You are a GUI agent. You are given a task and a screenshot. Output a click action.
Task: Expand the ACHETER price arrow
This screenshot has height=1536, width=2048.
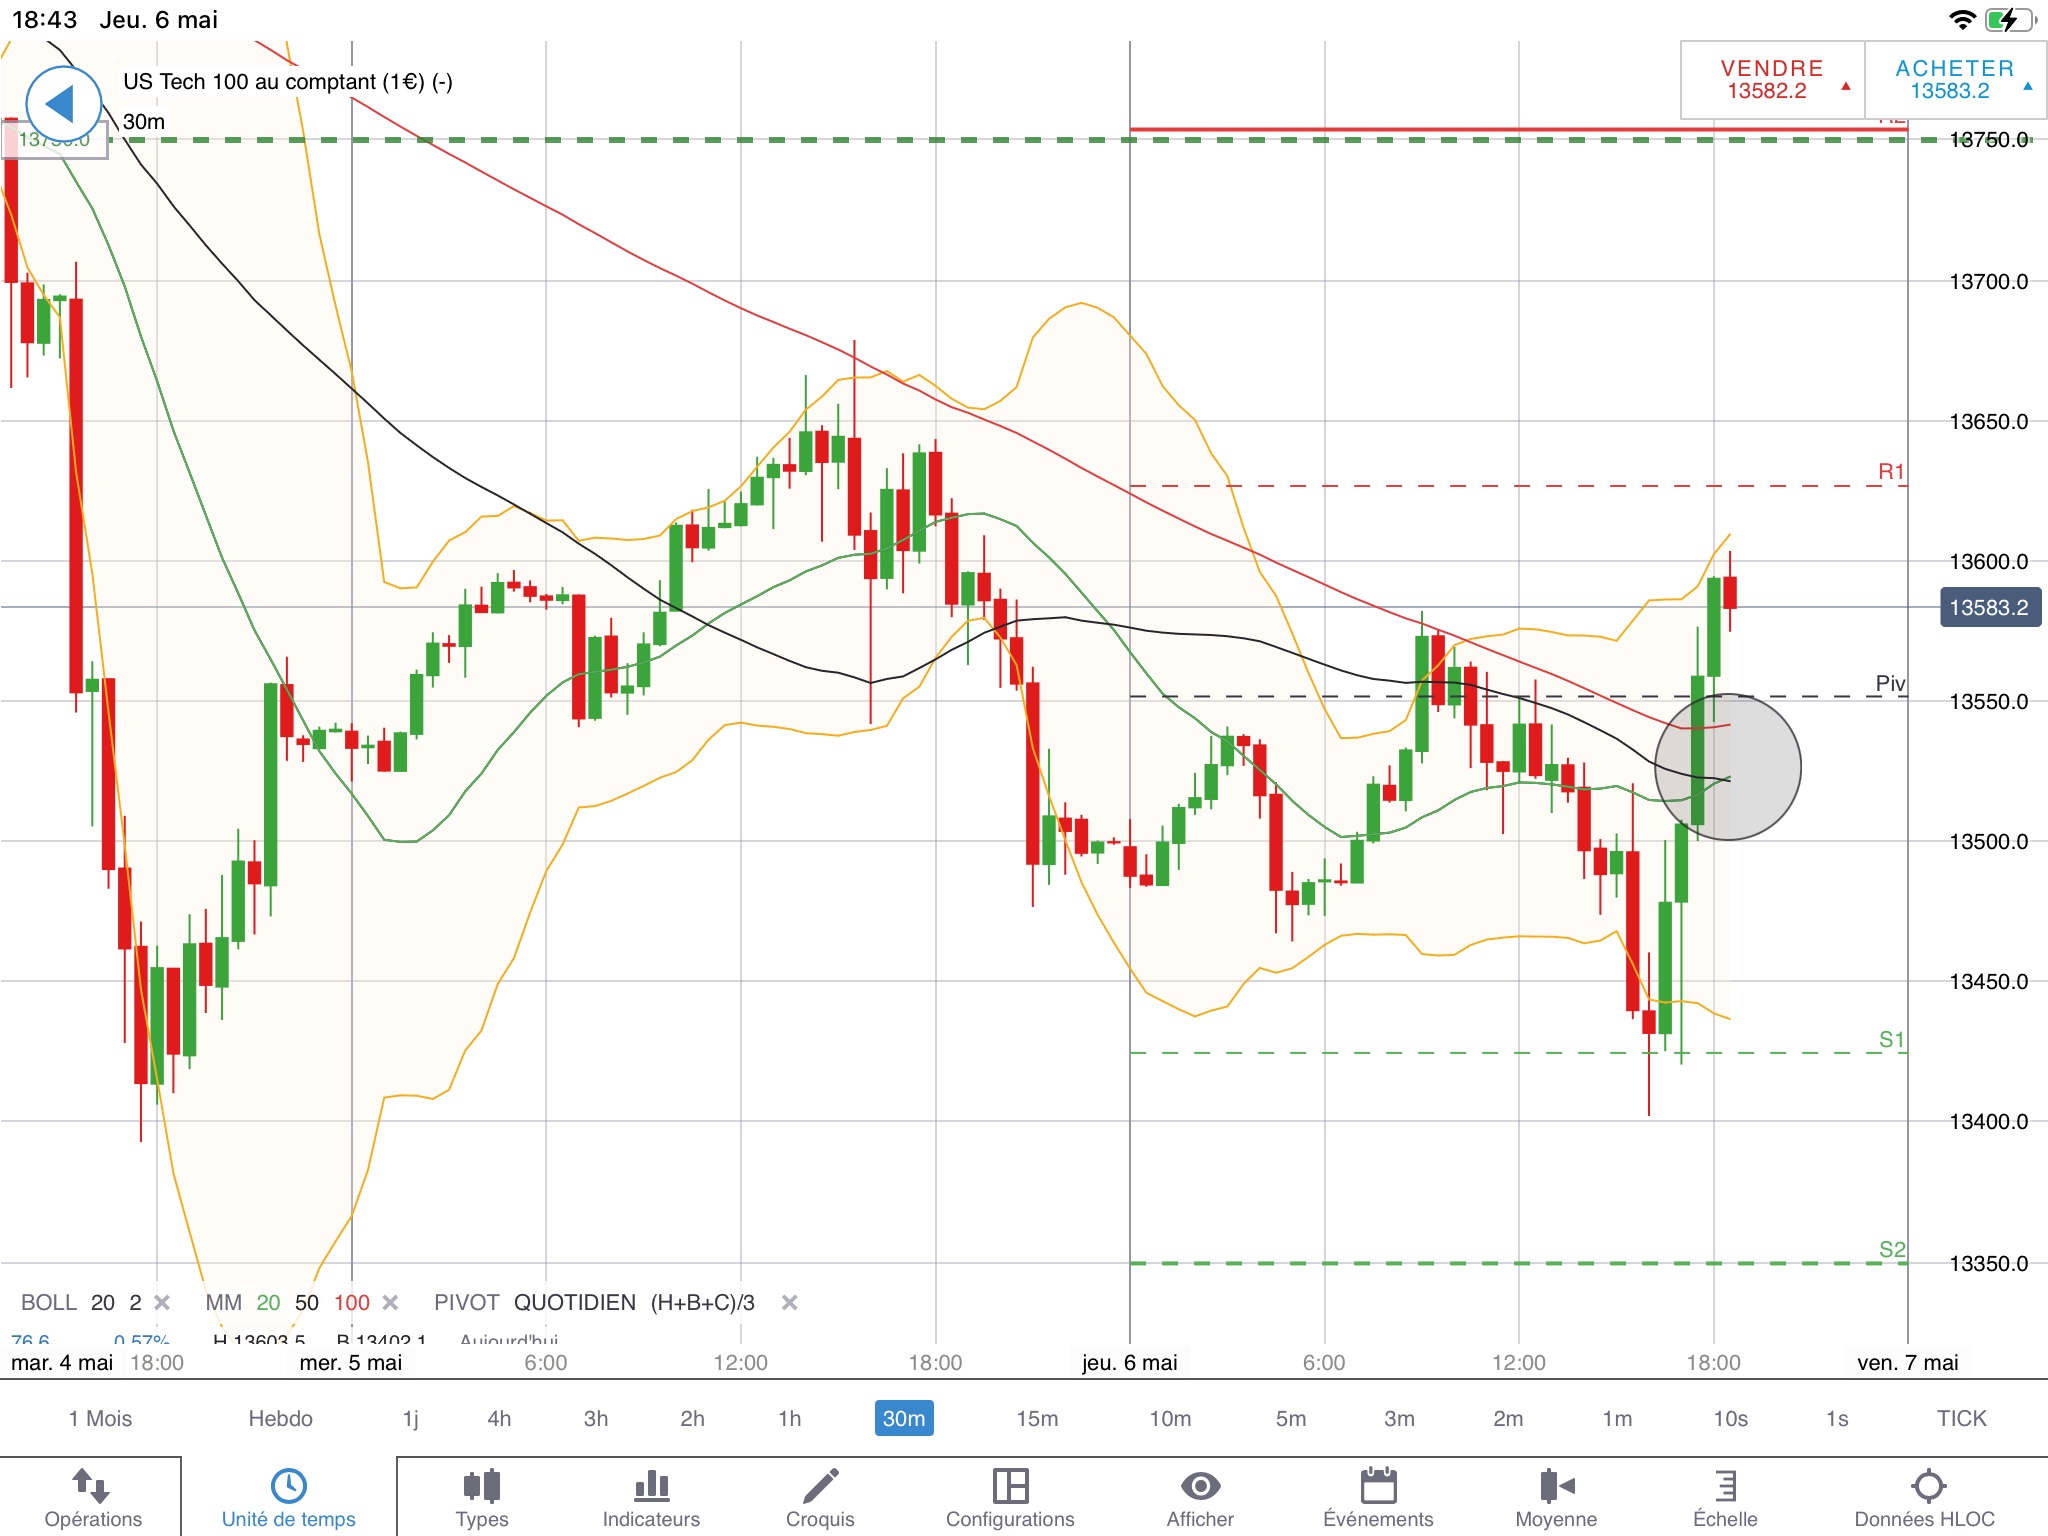click(x=2027, y=87)
